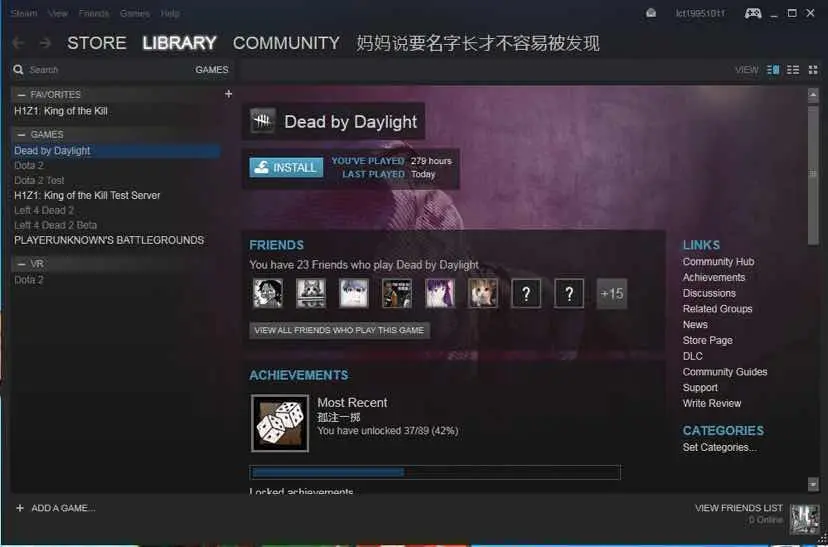Image resolution: width=828 pixels, height=547 pixels.
Task: Open Big Picture mode controller icon
Action: [x=753, y=13]
